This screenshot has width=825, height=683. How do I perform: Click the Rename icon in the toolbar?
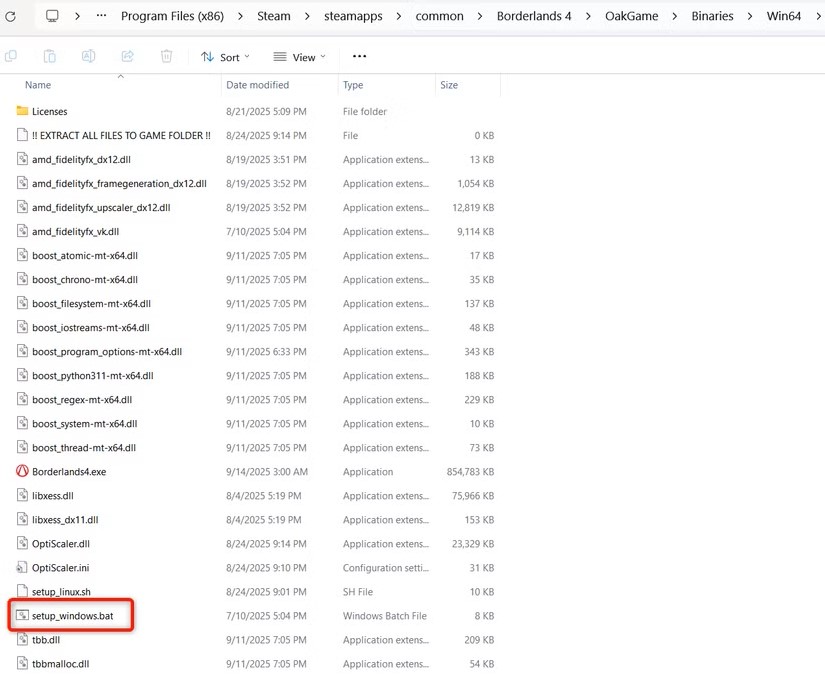tap(88, 57)
